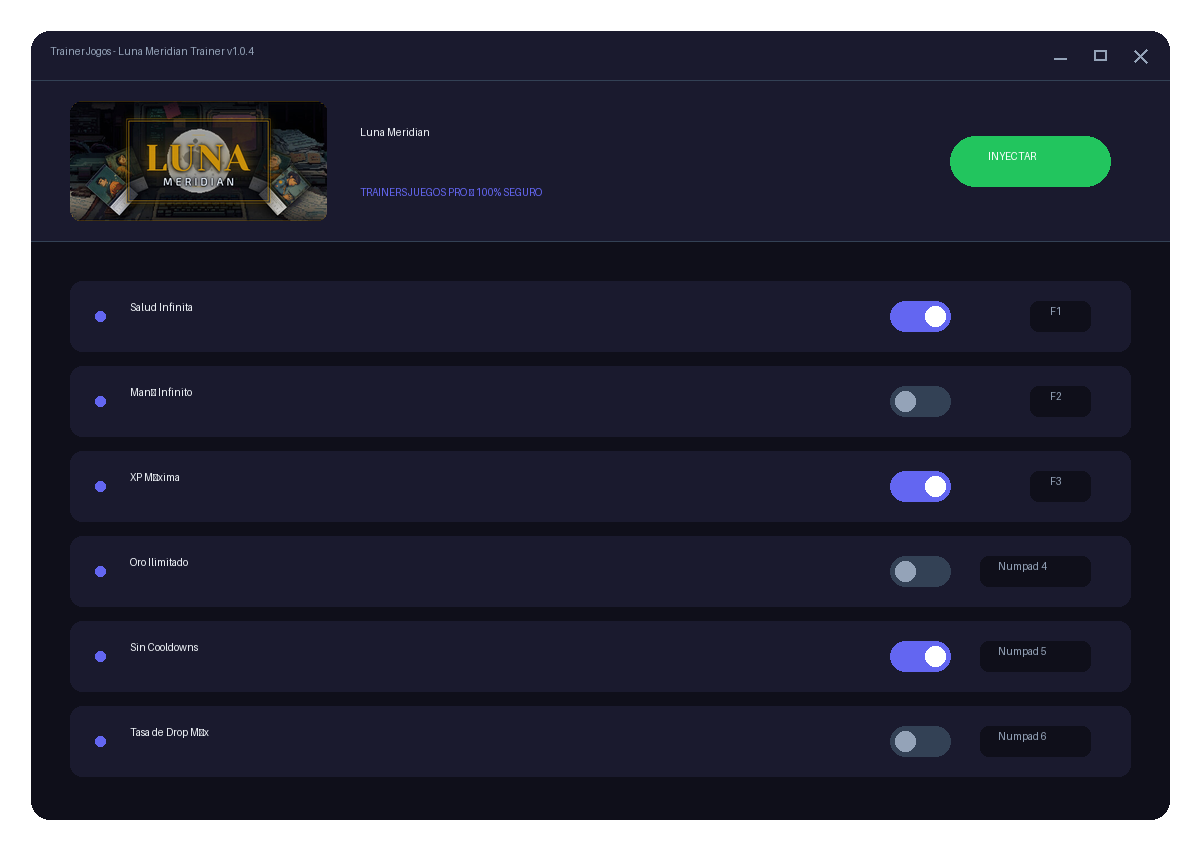Click the bullet dot next to Maná Infinito
Image resolution: width=1200 pixels, height=850 pixels.
(x=100, y=401)
